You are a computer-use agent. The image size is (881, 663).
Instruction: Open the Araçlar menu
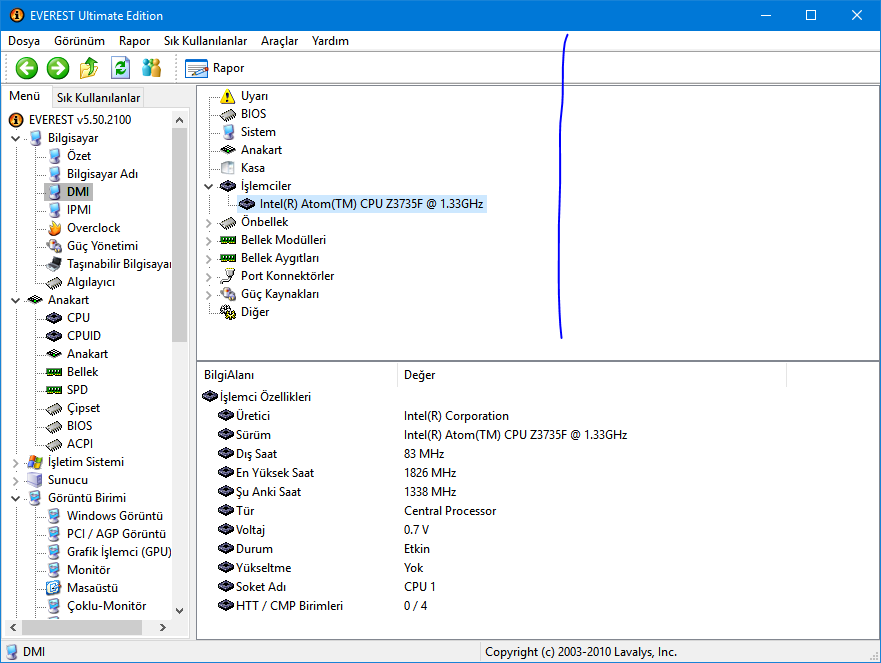279,41
